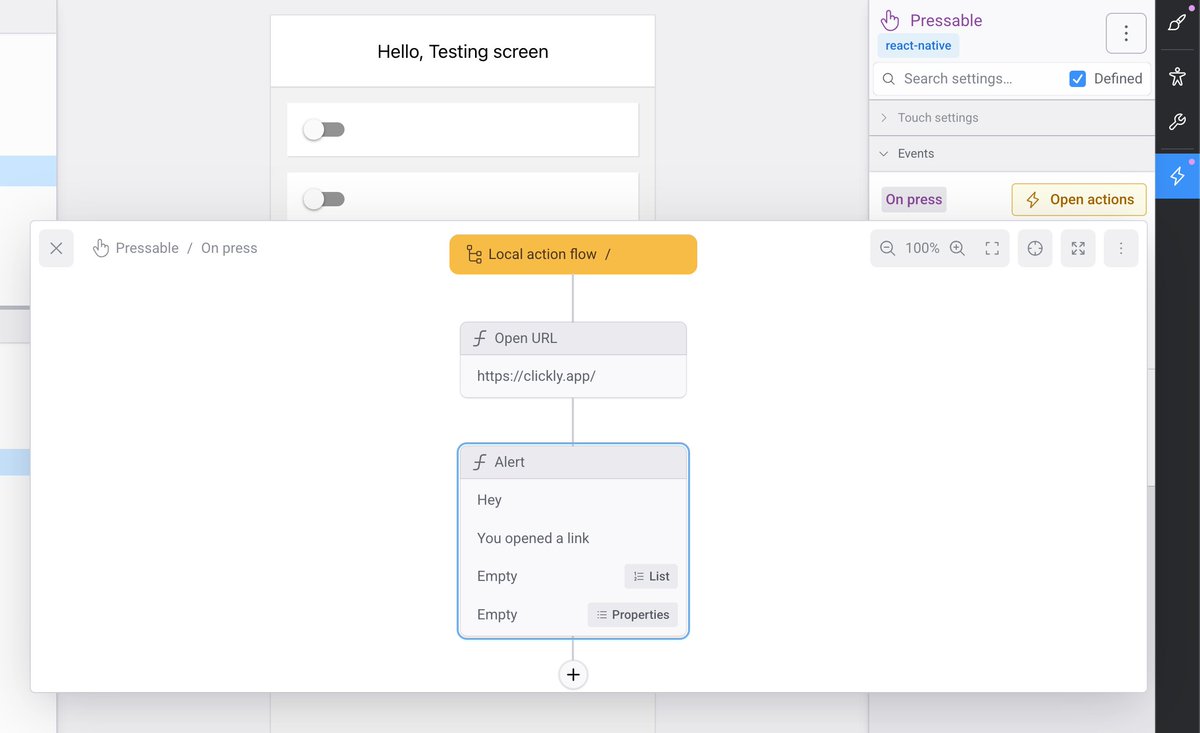Viewport: 1200px width, 733px height.
Task: Click the crosshair recenter icon
Action: point(1035,248)
